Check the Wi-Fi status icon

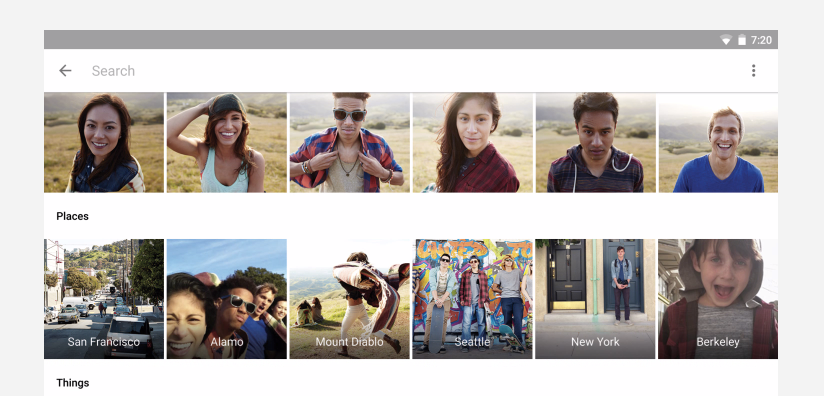726,40
